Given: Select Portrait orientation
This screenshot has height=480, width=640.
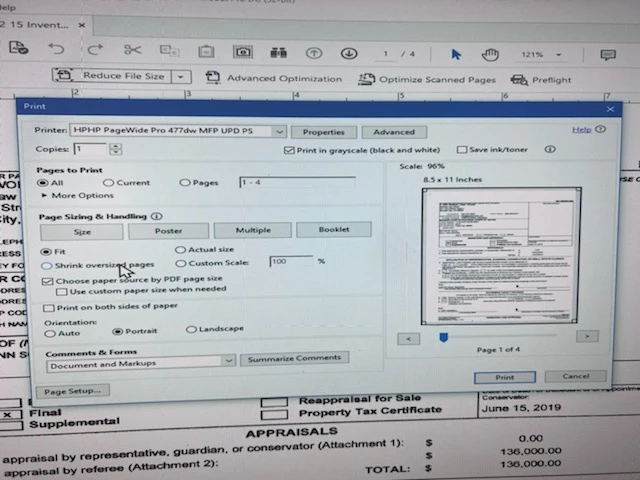Looking at the screenshot, I should click(x=117, y=331).
